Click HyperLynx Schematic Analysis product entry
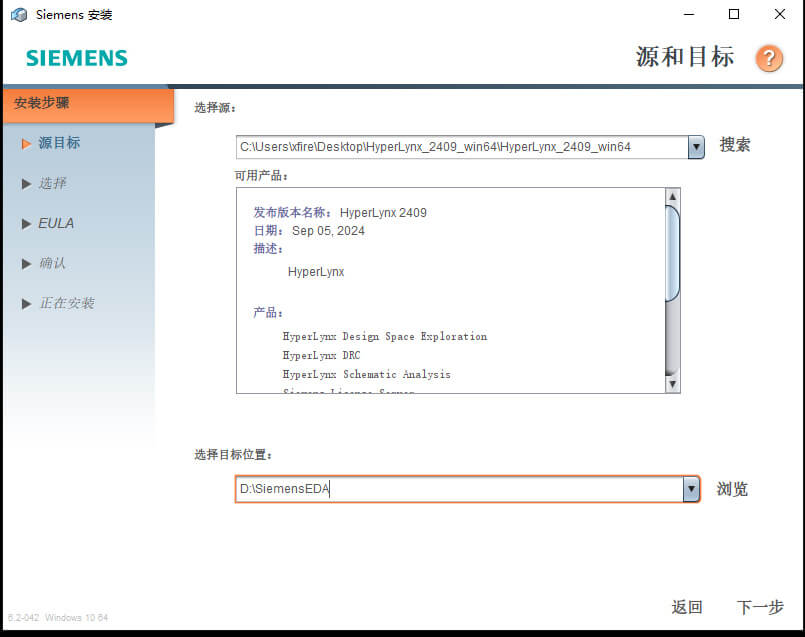Viewport: 805px width, 637px height. (x=367, y=374)
